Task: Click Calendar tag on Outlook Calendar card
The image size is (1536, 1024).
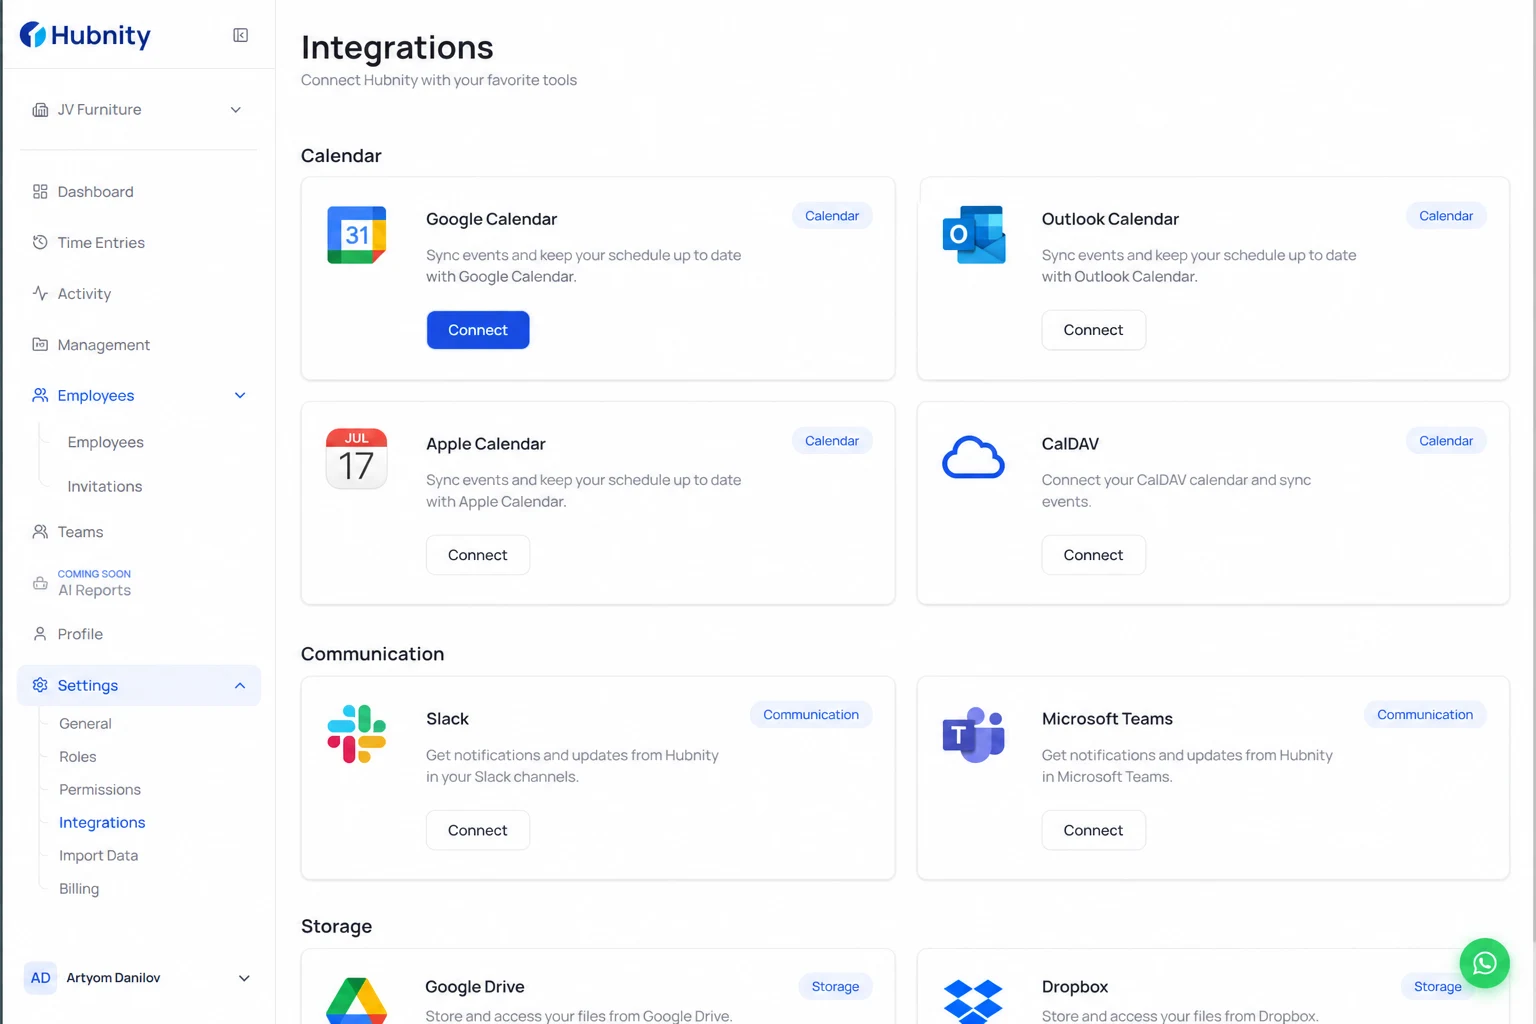Action: point(1446,216)
